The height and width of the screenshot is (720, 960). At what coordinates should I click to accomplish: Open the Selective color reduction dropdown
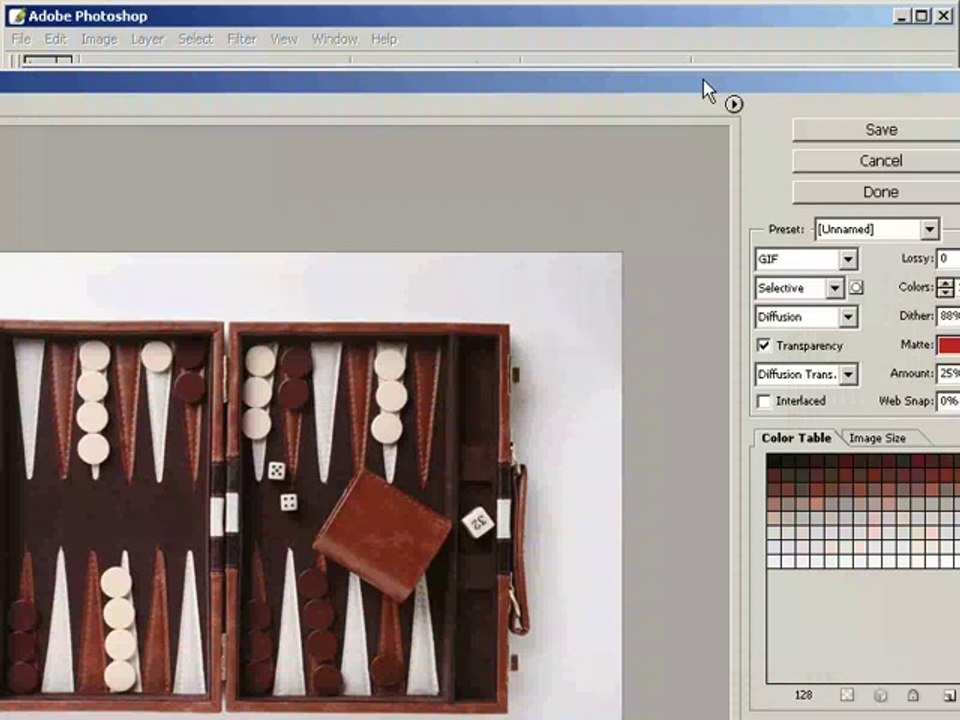coord(835,288)
